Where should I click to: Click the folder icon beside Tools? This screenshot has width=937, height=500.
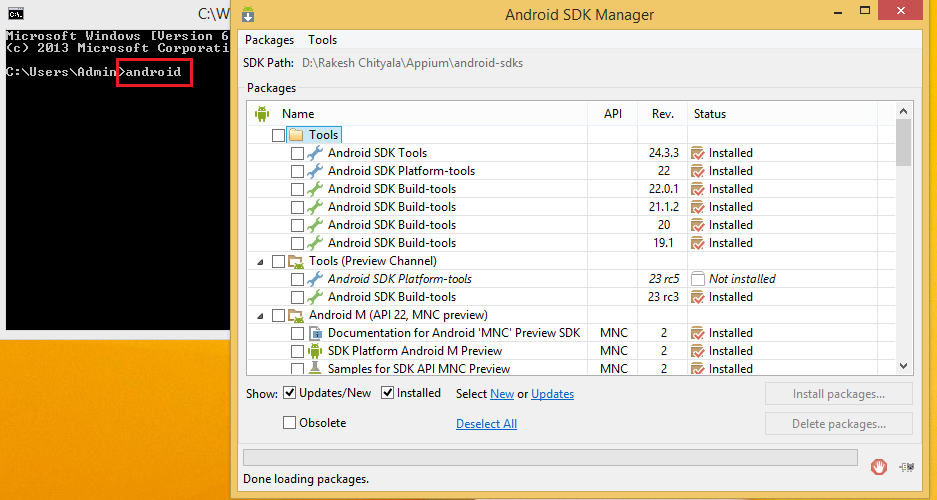(x=296, y=135)
